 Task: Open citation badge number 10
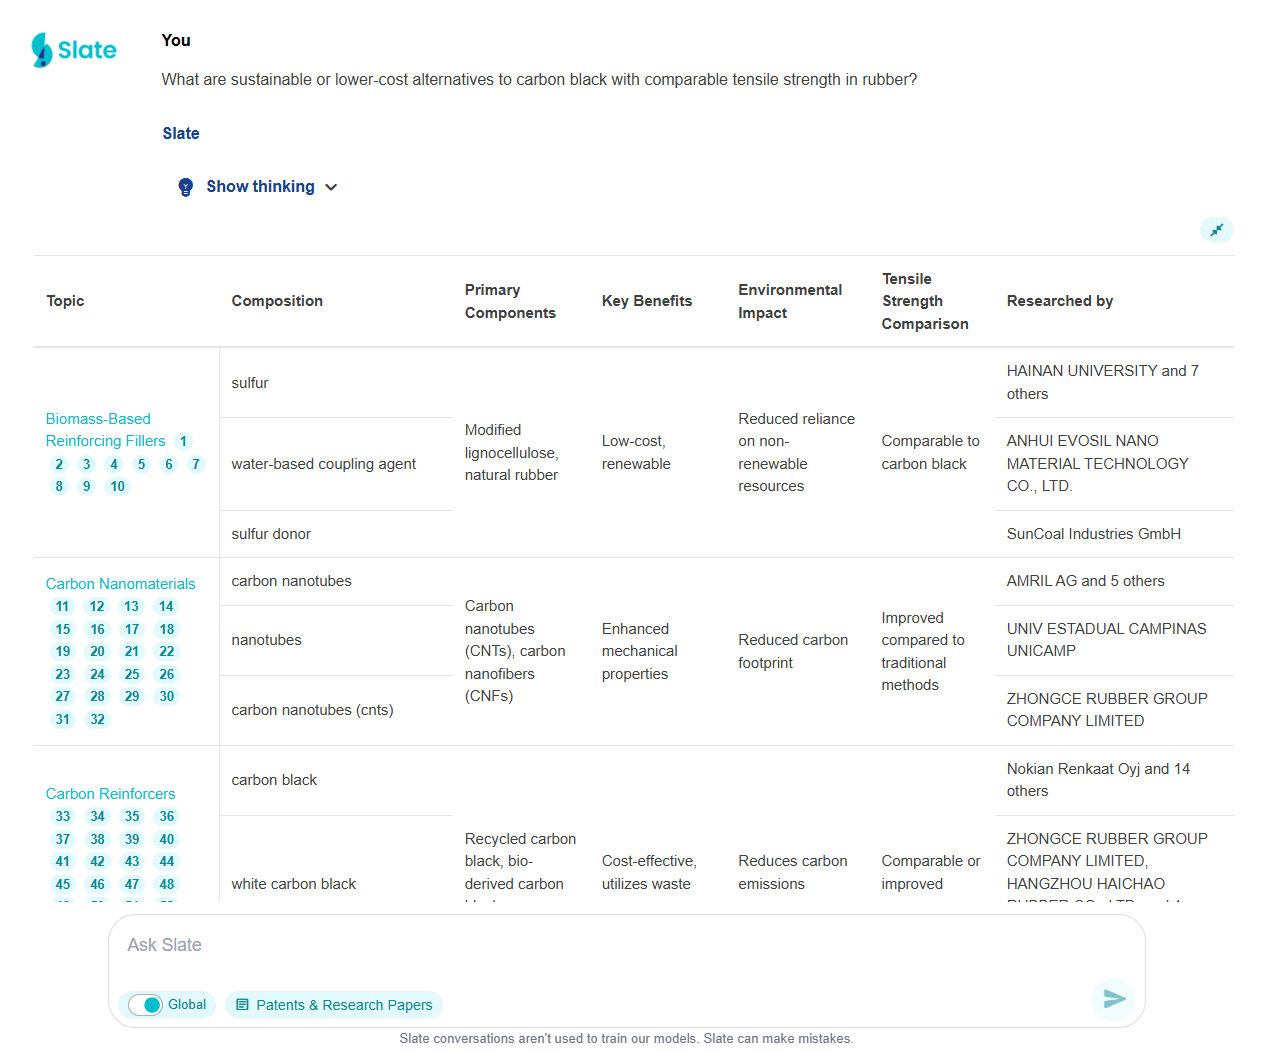coord(118,487)
